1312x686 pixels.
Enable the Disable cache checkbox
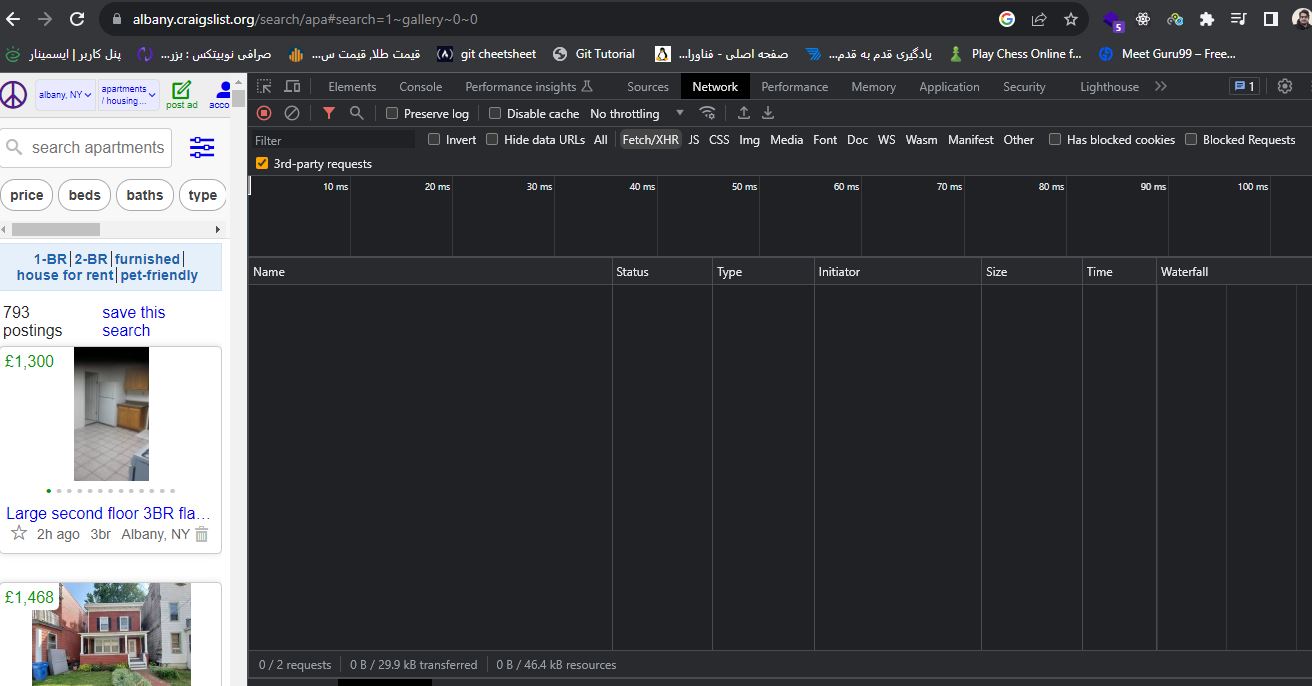coord(495,113)
